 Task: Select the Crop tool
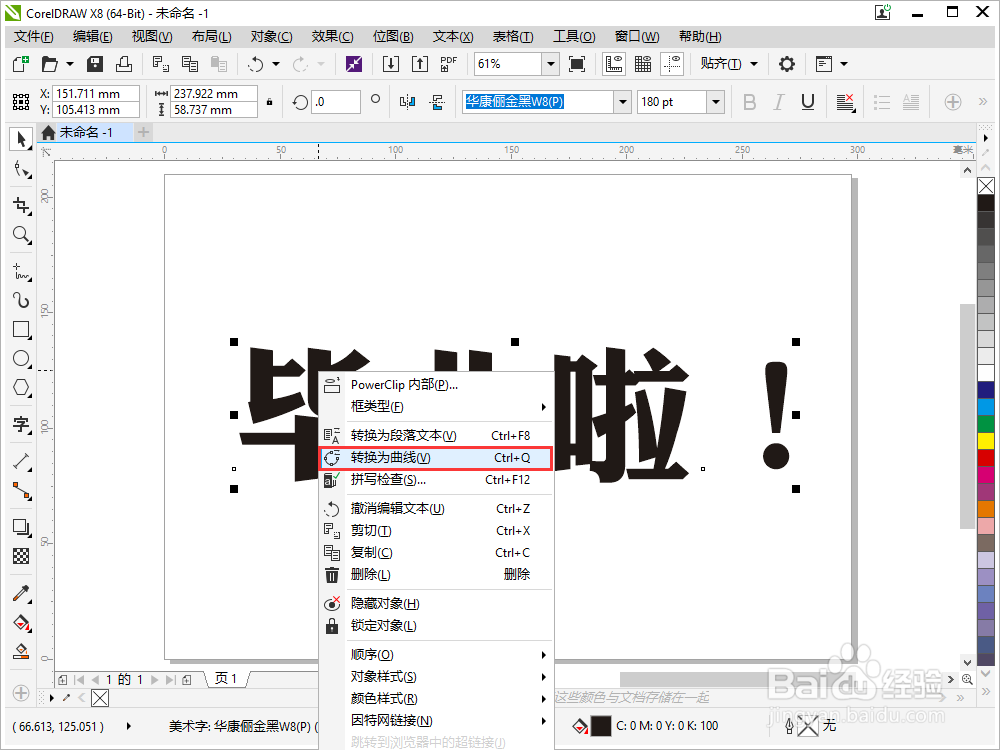(x=21, y=205)
